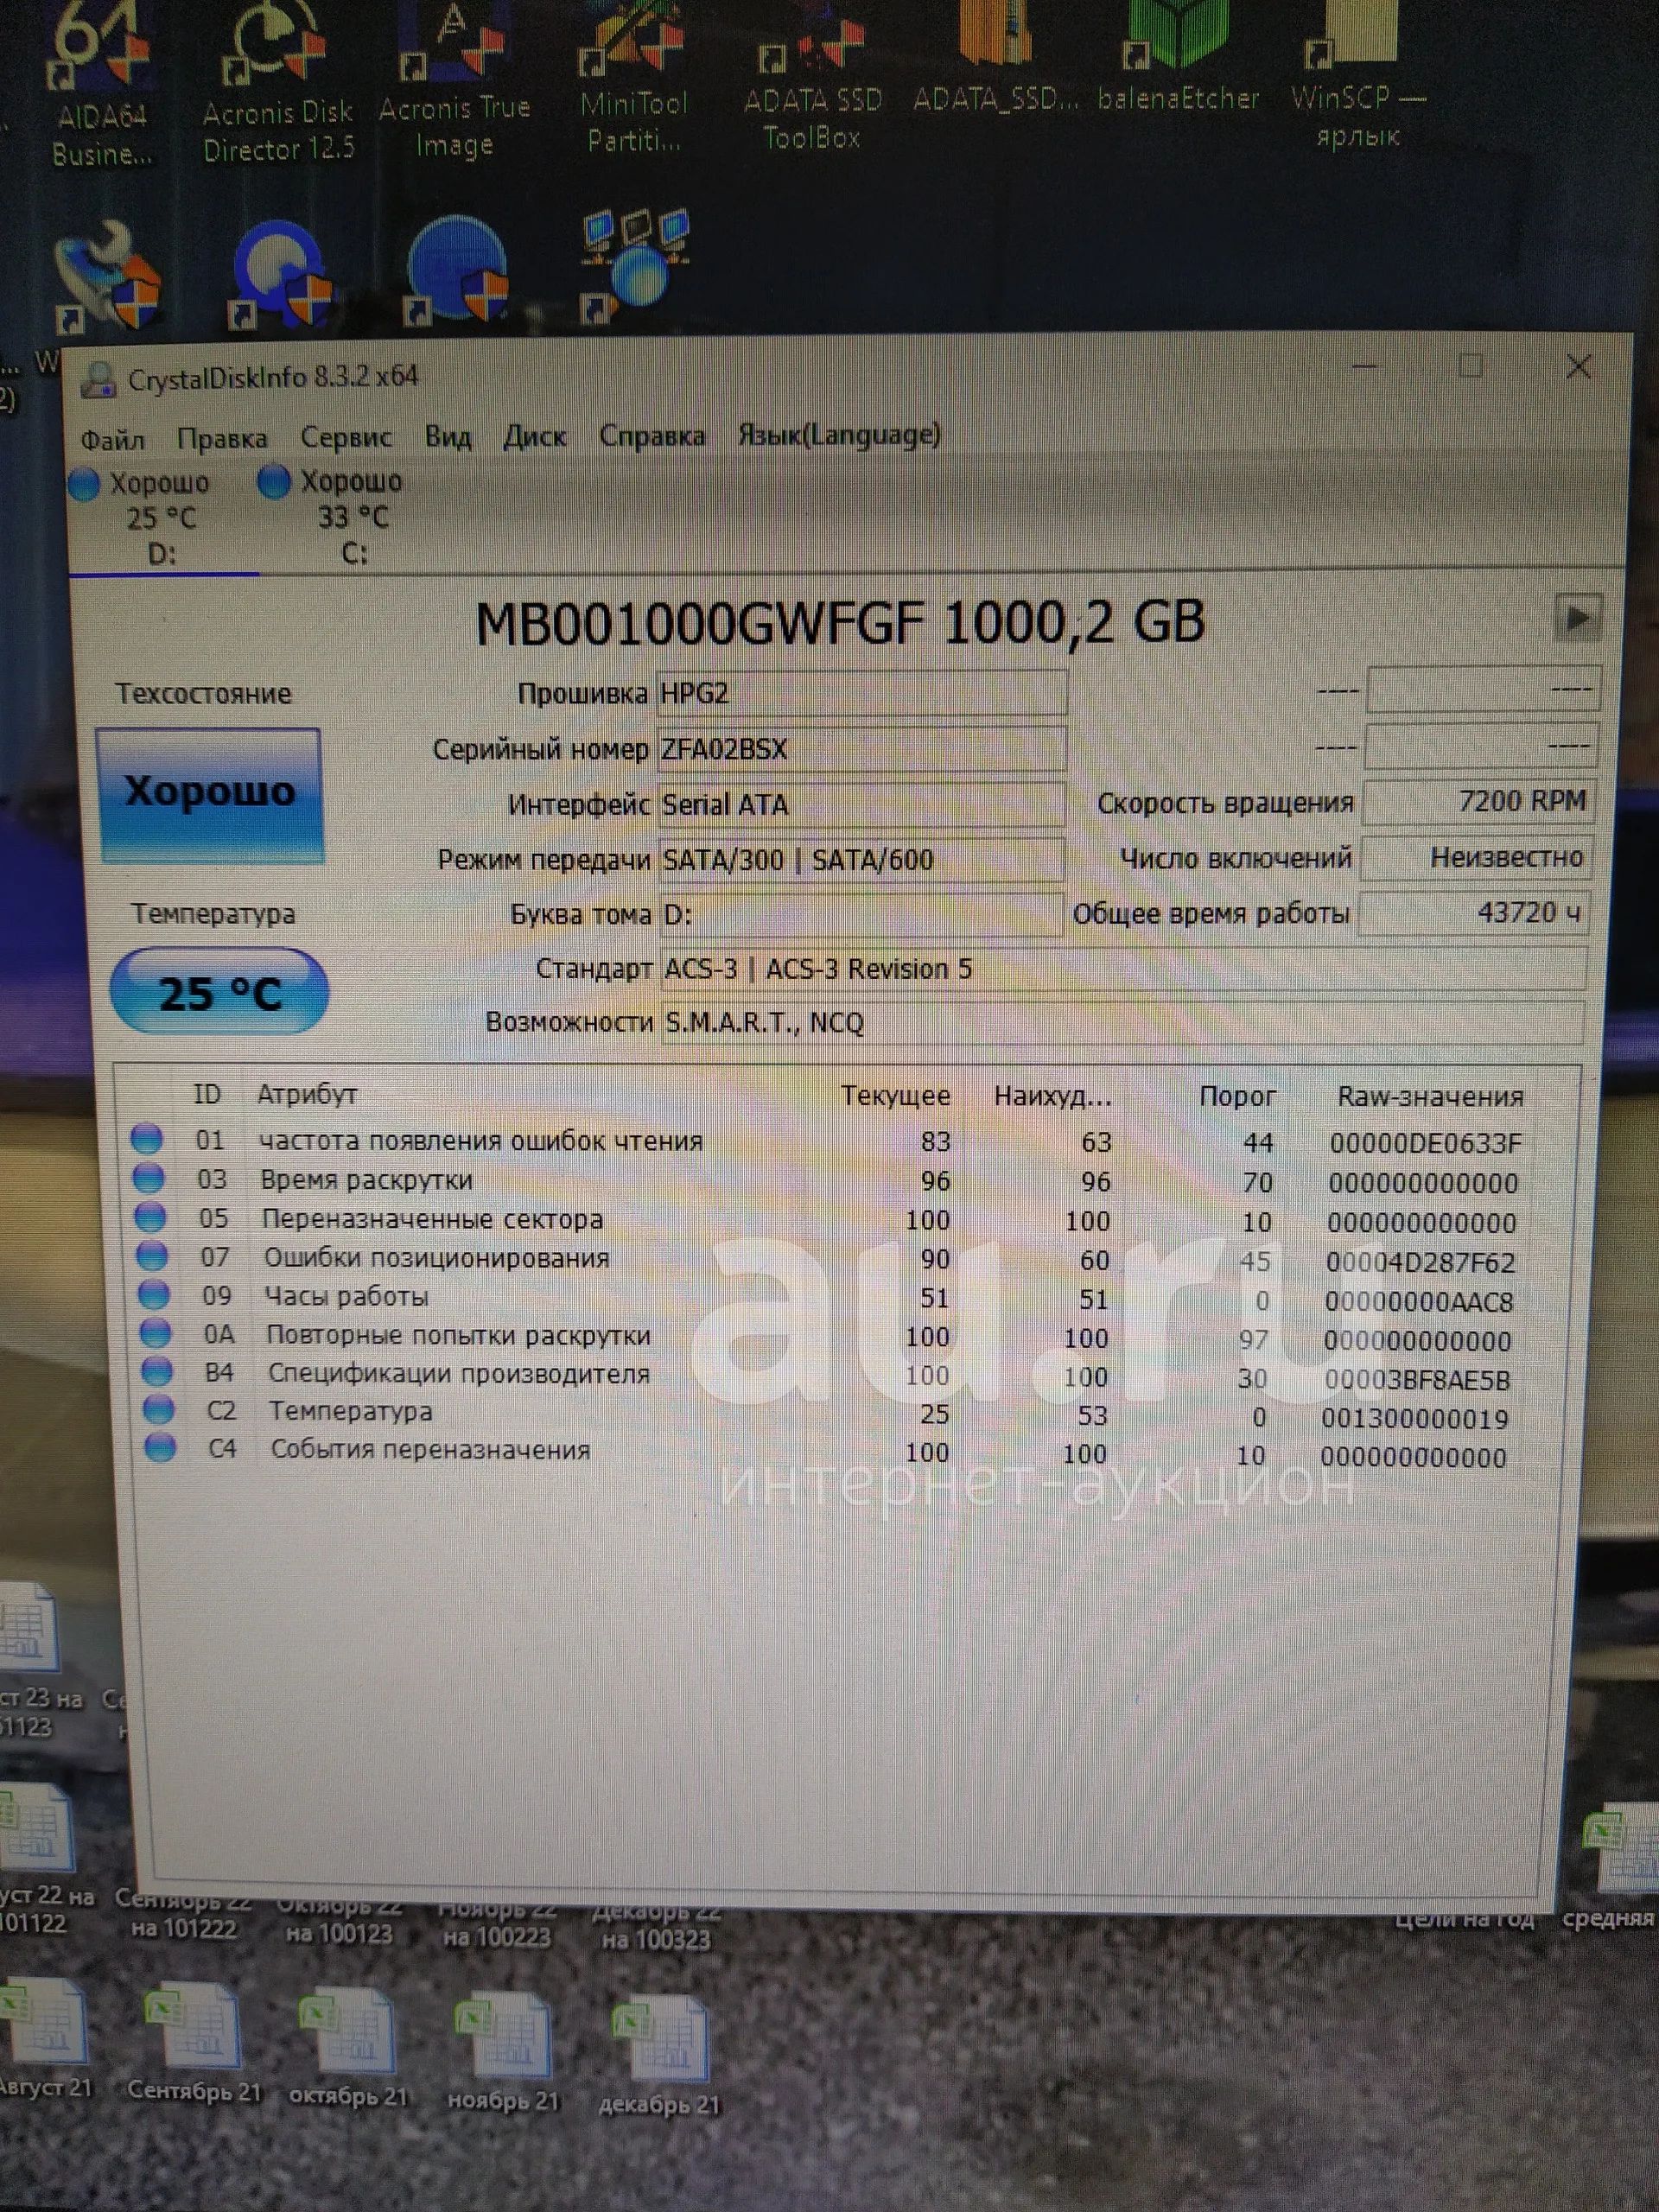Viewport: 1659px width, 2212px height.
Task: Click the Прошивка HPG2 field
Action: point(862,692)
